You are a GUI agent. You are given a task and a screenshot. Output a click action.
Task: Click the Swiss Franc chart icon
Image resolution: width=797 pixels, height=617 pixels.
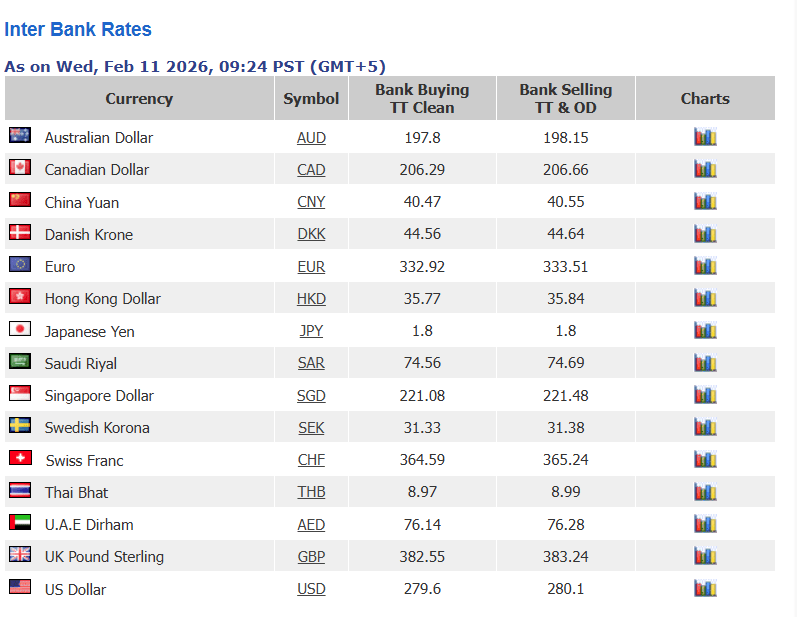point(705,459)
